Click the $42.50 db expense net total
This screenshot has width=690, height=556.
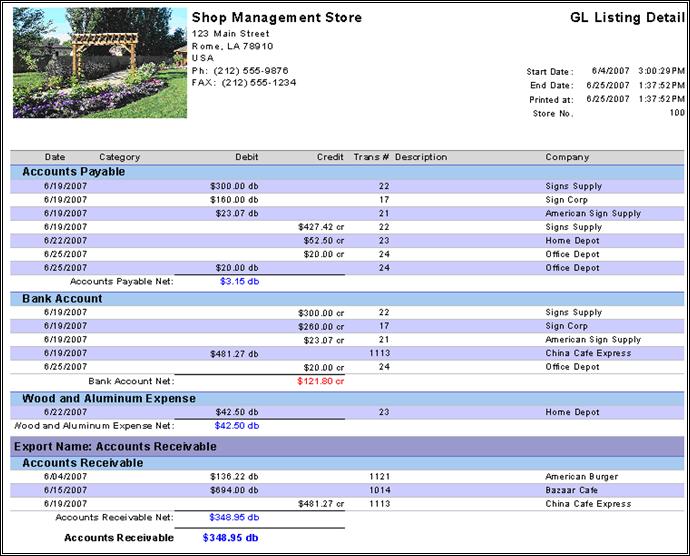pos(237,426)
